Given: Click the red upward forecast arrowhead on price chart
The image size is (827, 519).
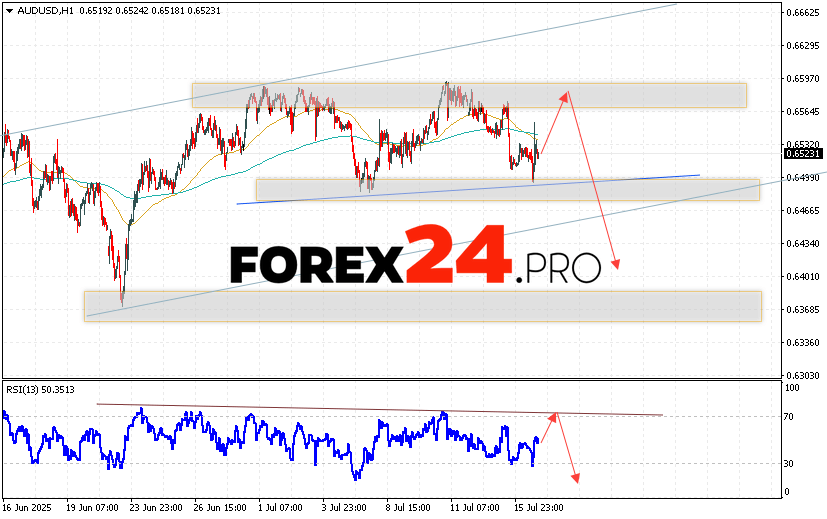Looking at the screenshot, I should click(567, 94).
